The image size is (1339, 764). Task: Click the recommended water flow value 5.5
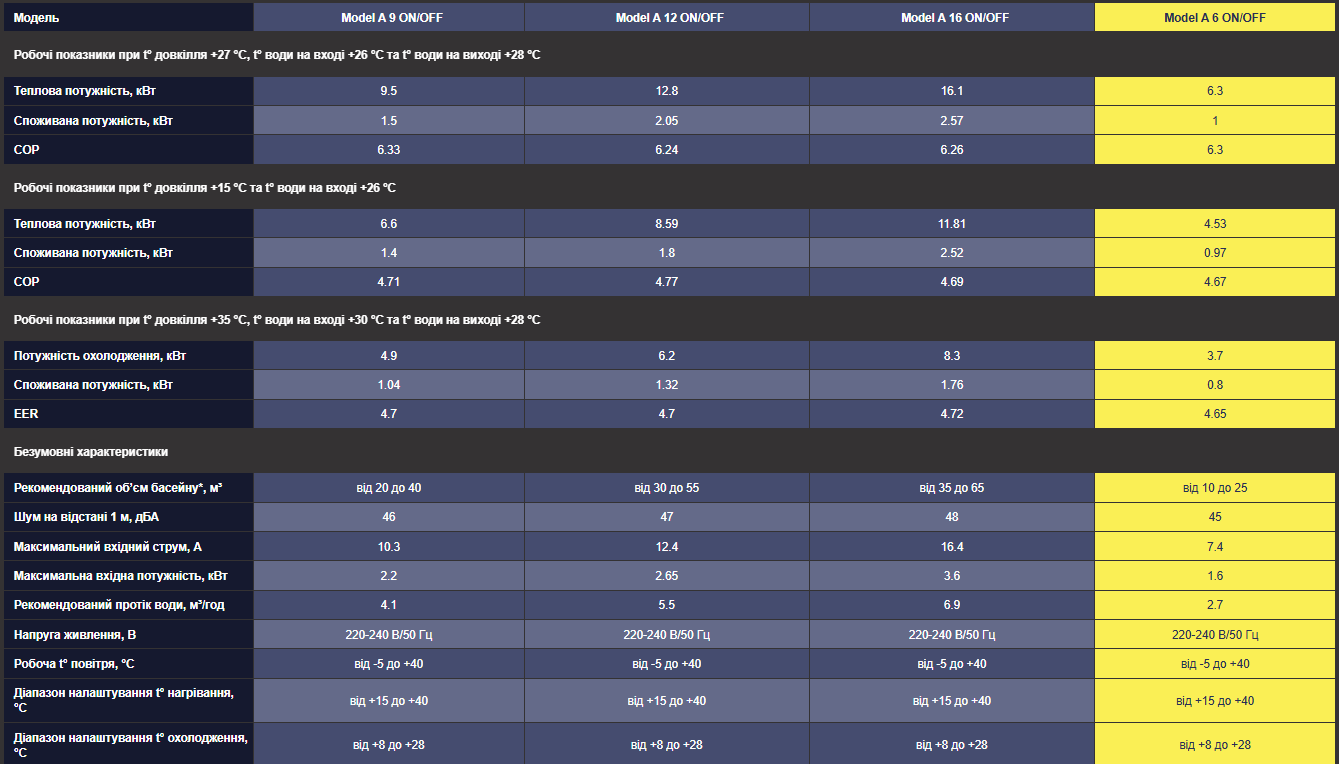tap(667, 605)
